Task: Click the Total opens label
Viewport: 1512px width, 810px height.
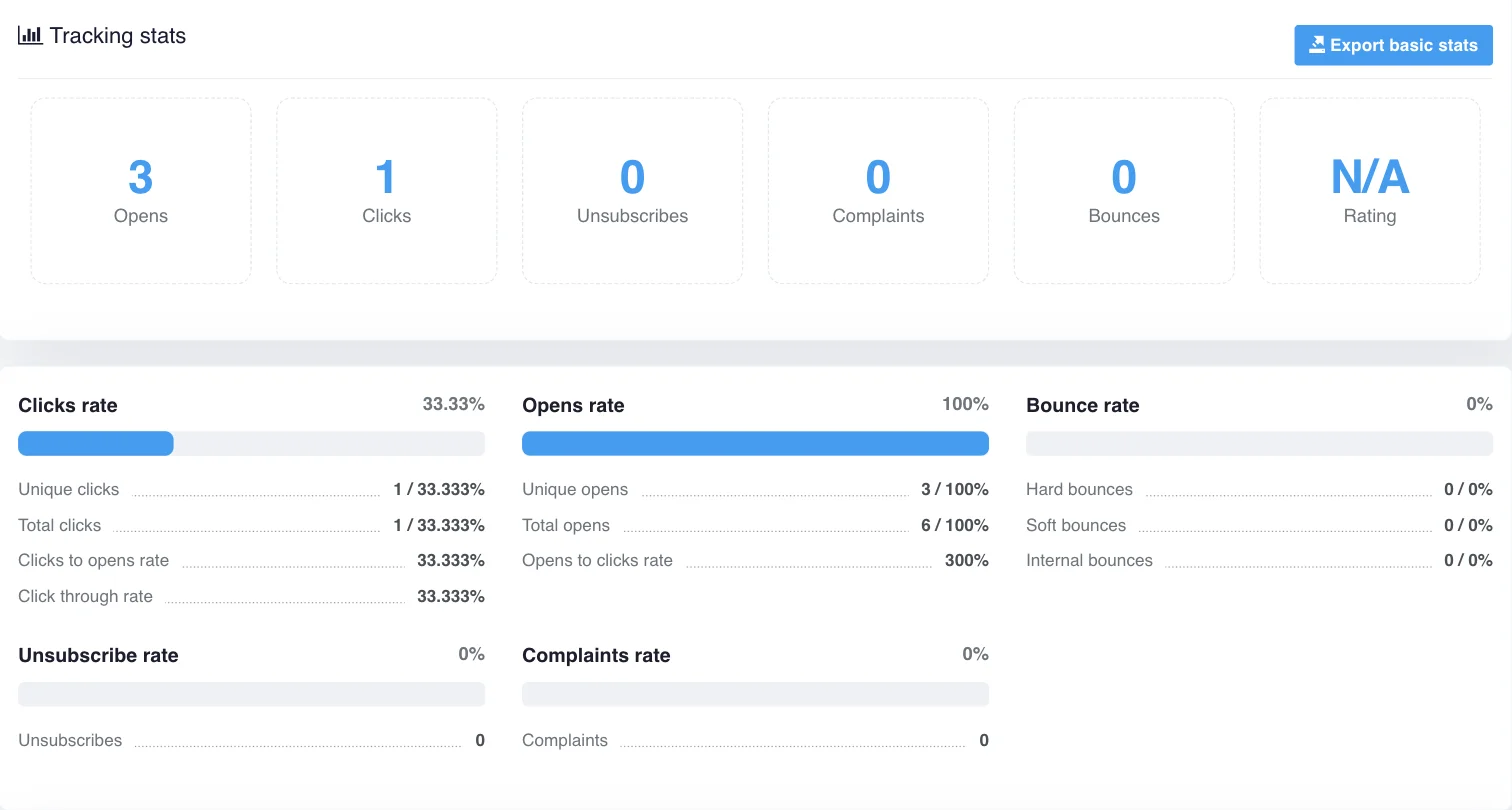Action: (566, 525)
